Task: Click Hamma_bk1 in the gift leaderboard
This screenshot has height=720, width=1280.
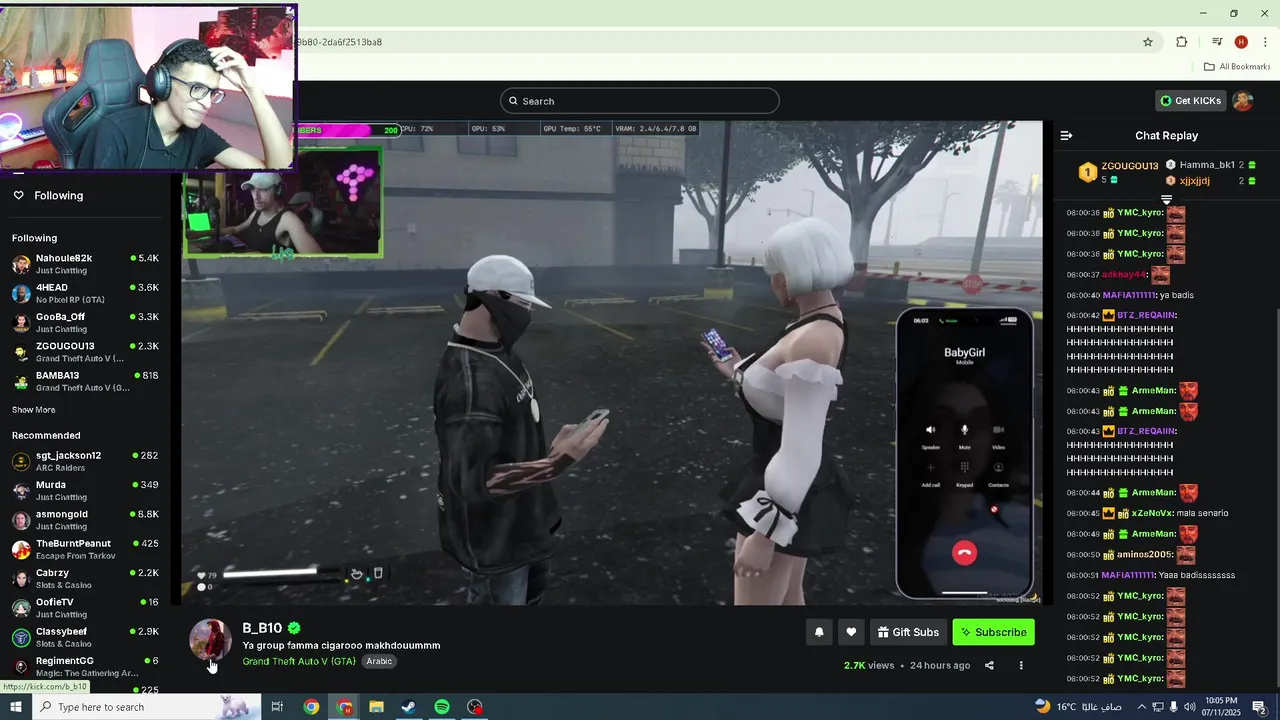Action: 1207,165
